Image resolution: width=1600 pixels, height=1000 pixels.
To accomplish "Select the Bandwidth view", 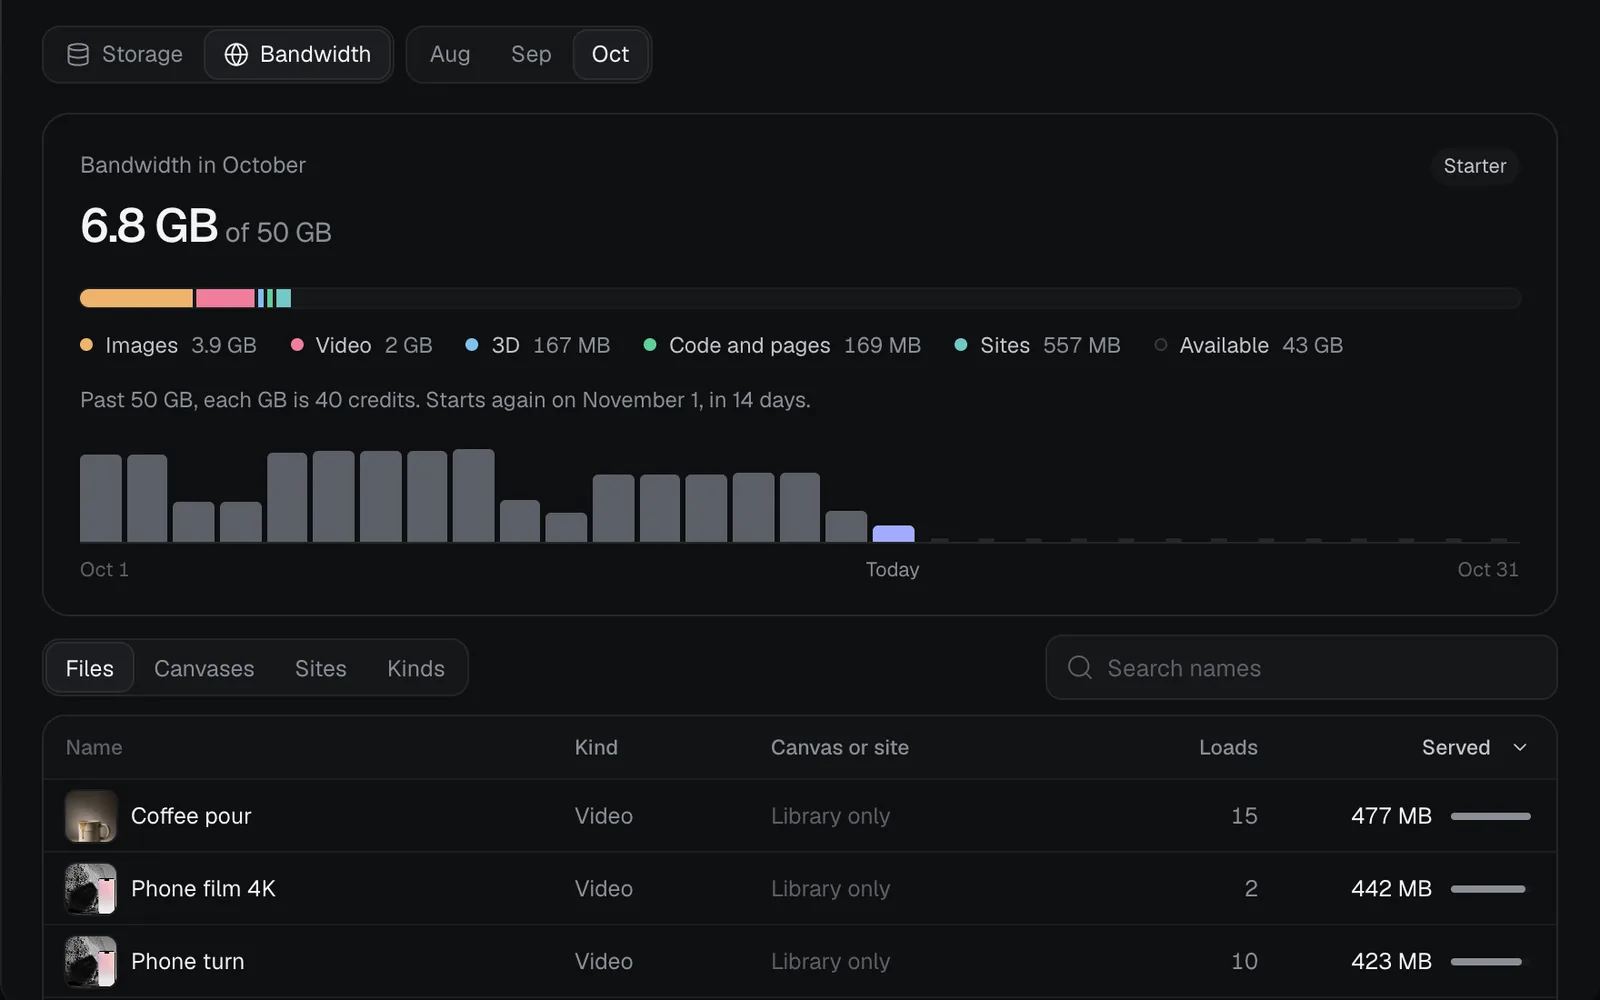I will (x=298, y=54).
